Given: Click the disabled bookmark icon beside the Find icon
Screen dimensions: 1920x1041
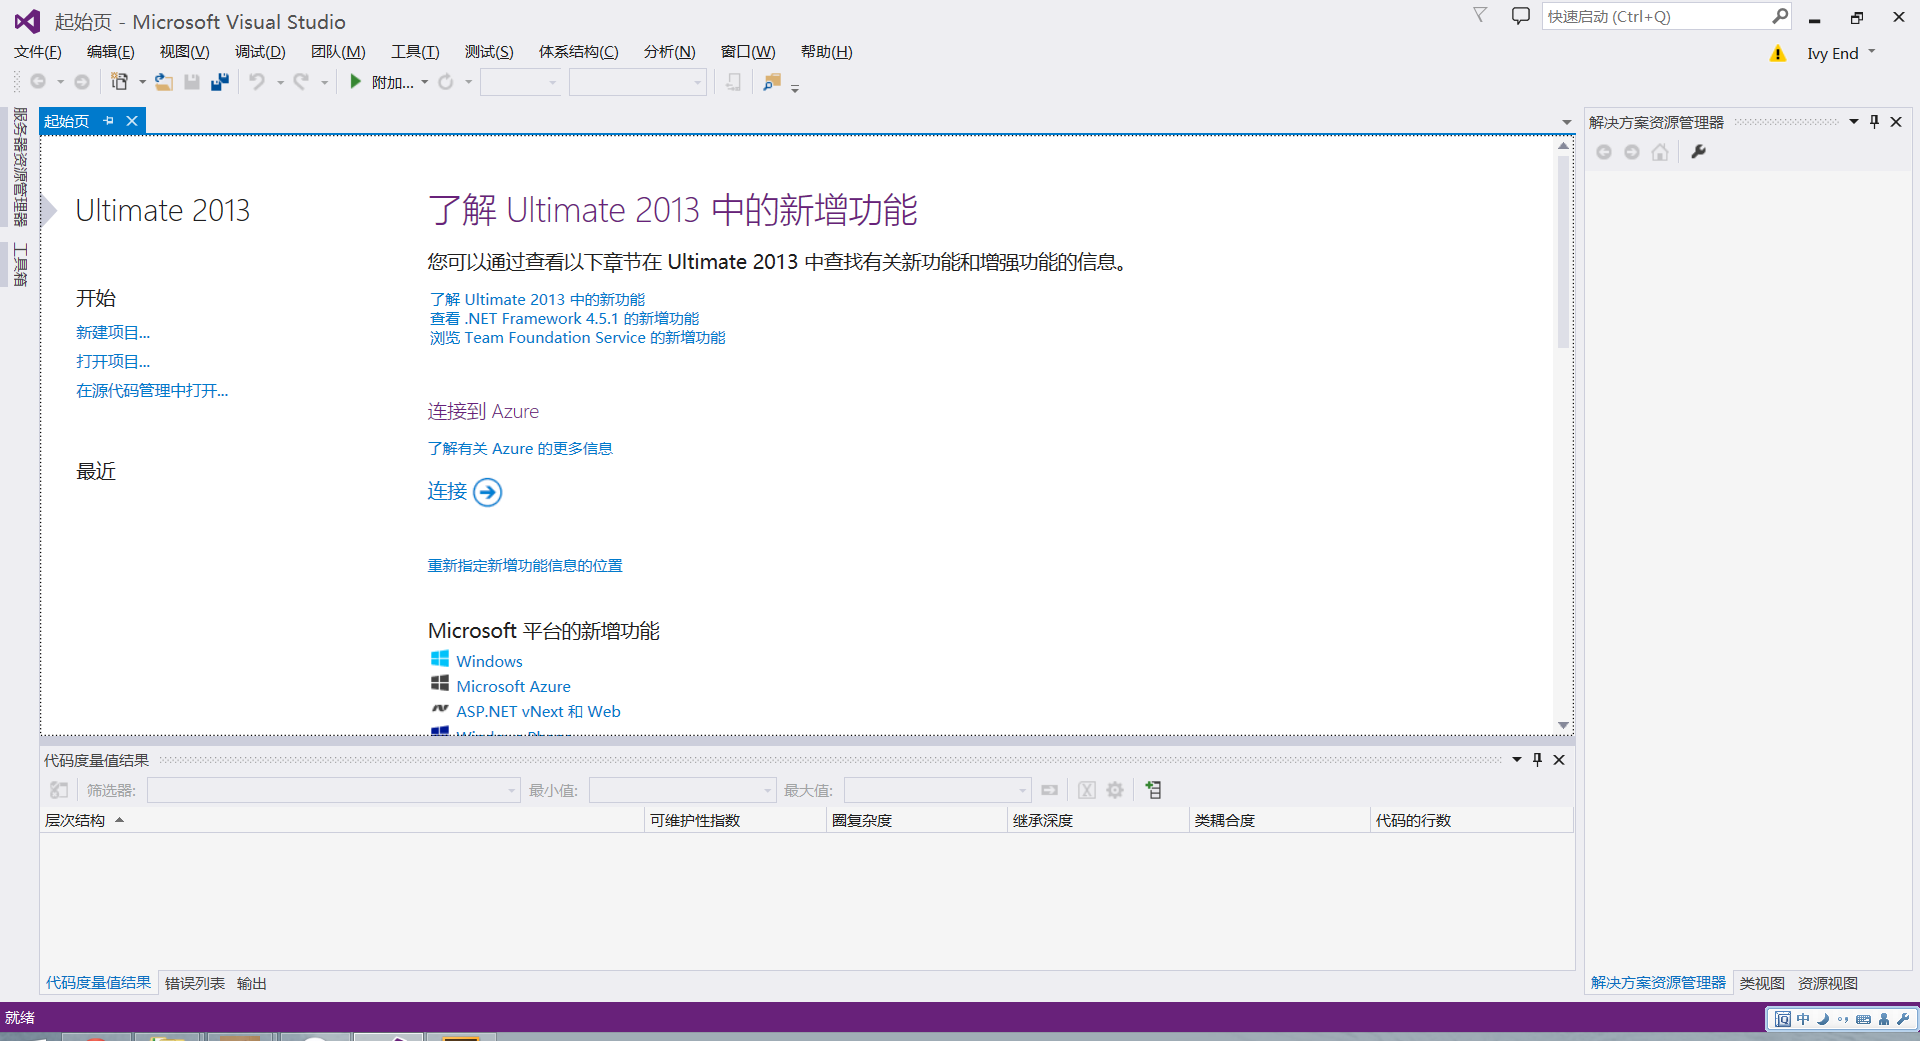Looking at the screenshot, I should (733, 82).
